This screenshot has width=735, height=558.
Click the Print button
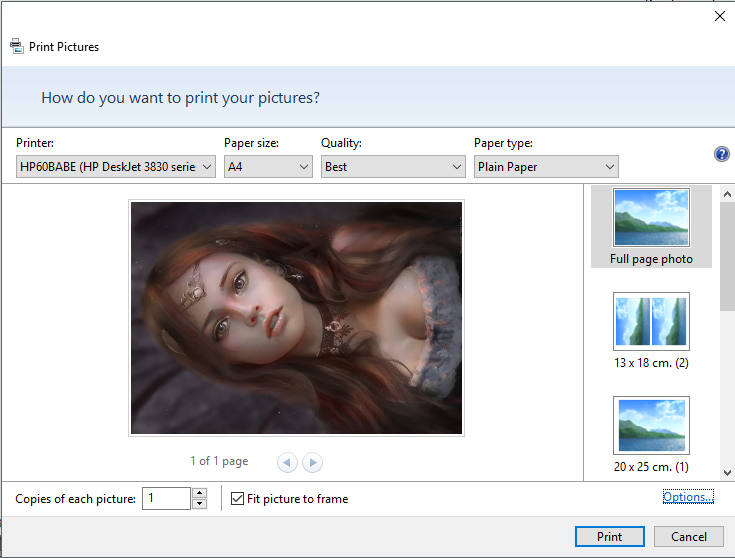pyautogui.click(x=609, y=536)
